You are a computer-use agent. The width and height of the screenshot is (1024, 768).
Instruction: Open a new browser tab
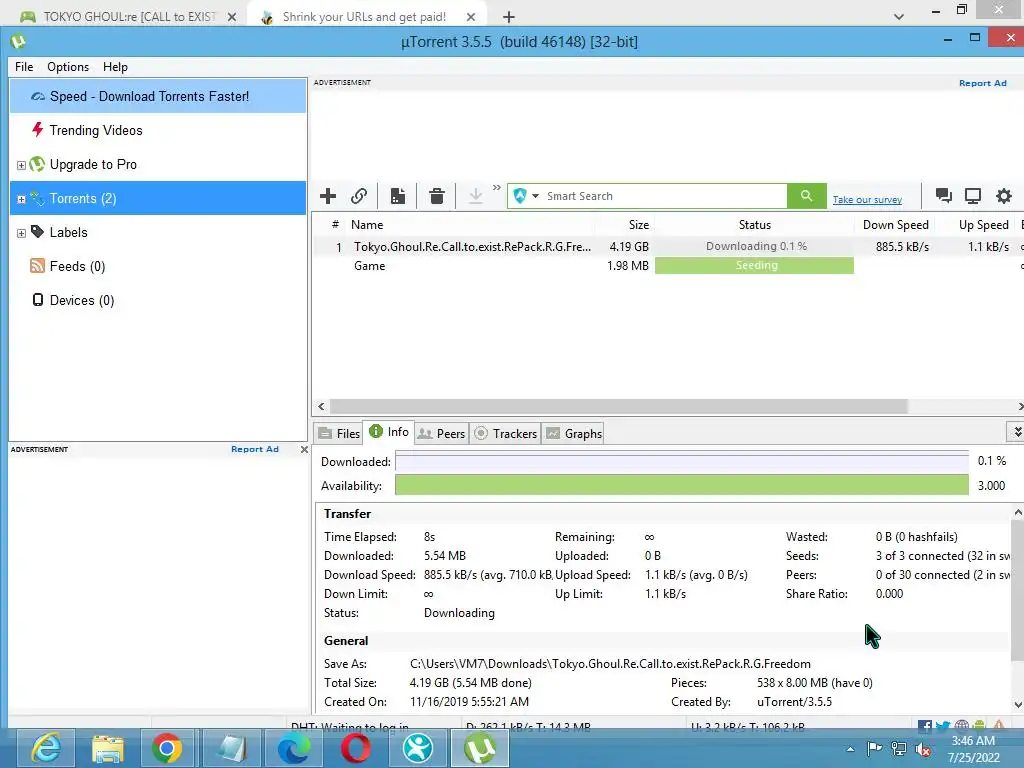[509, 17]
